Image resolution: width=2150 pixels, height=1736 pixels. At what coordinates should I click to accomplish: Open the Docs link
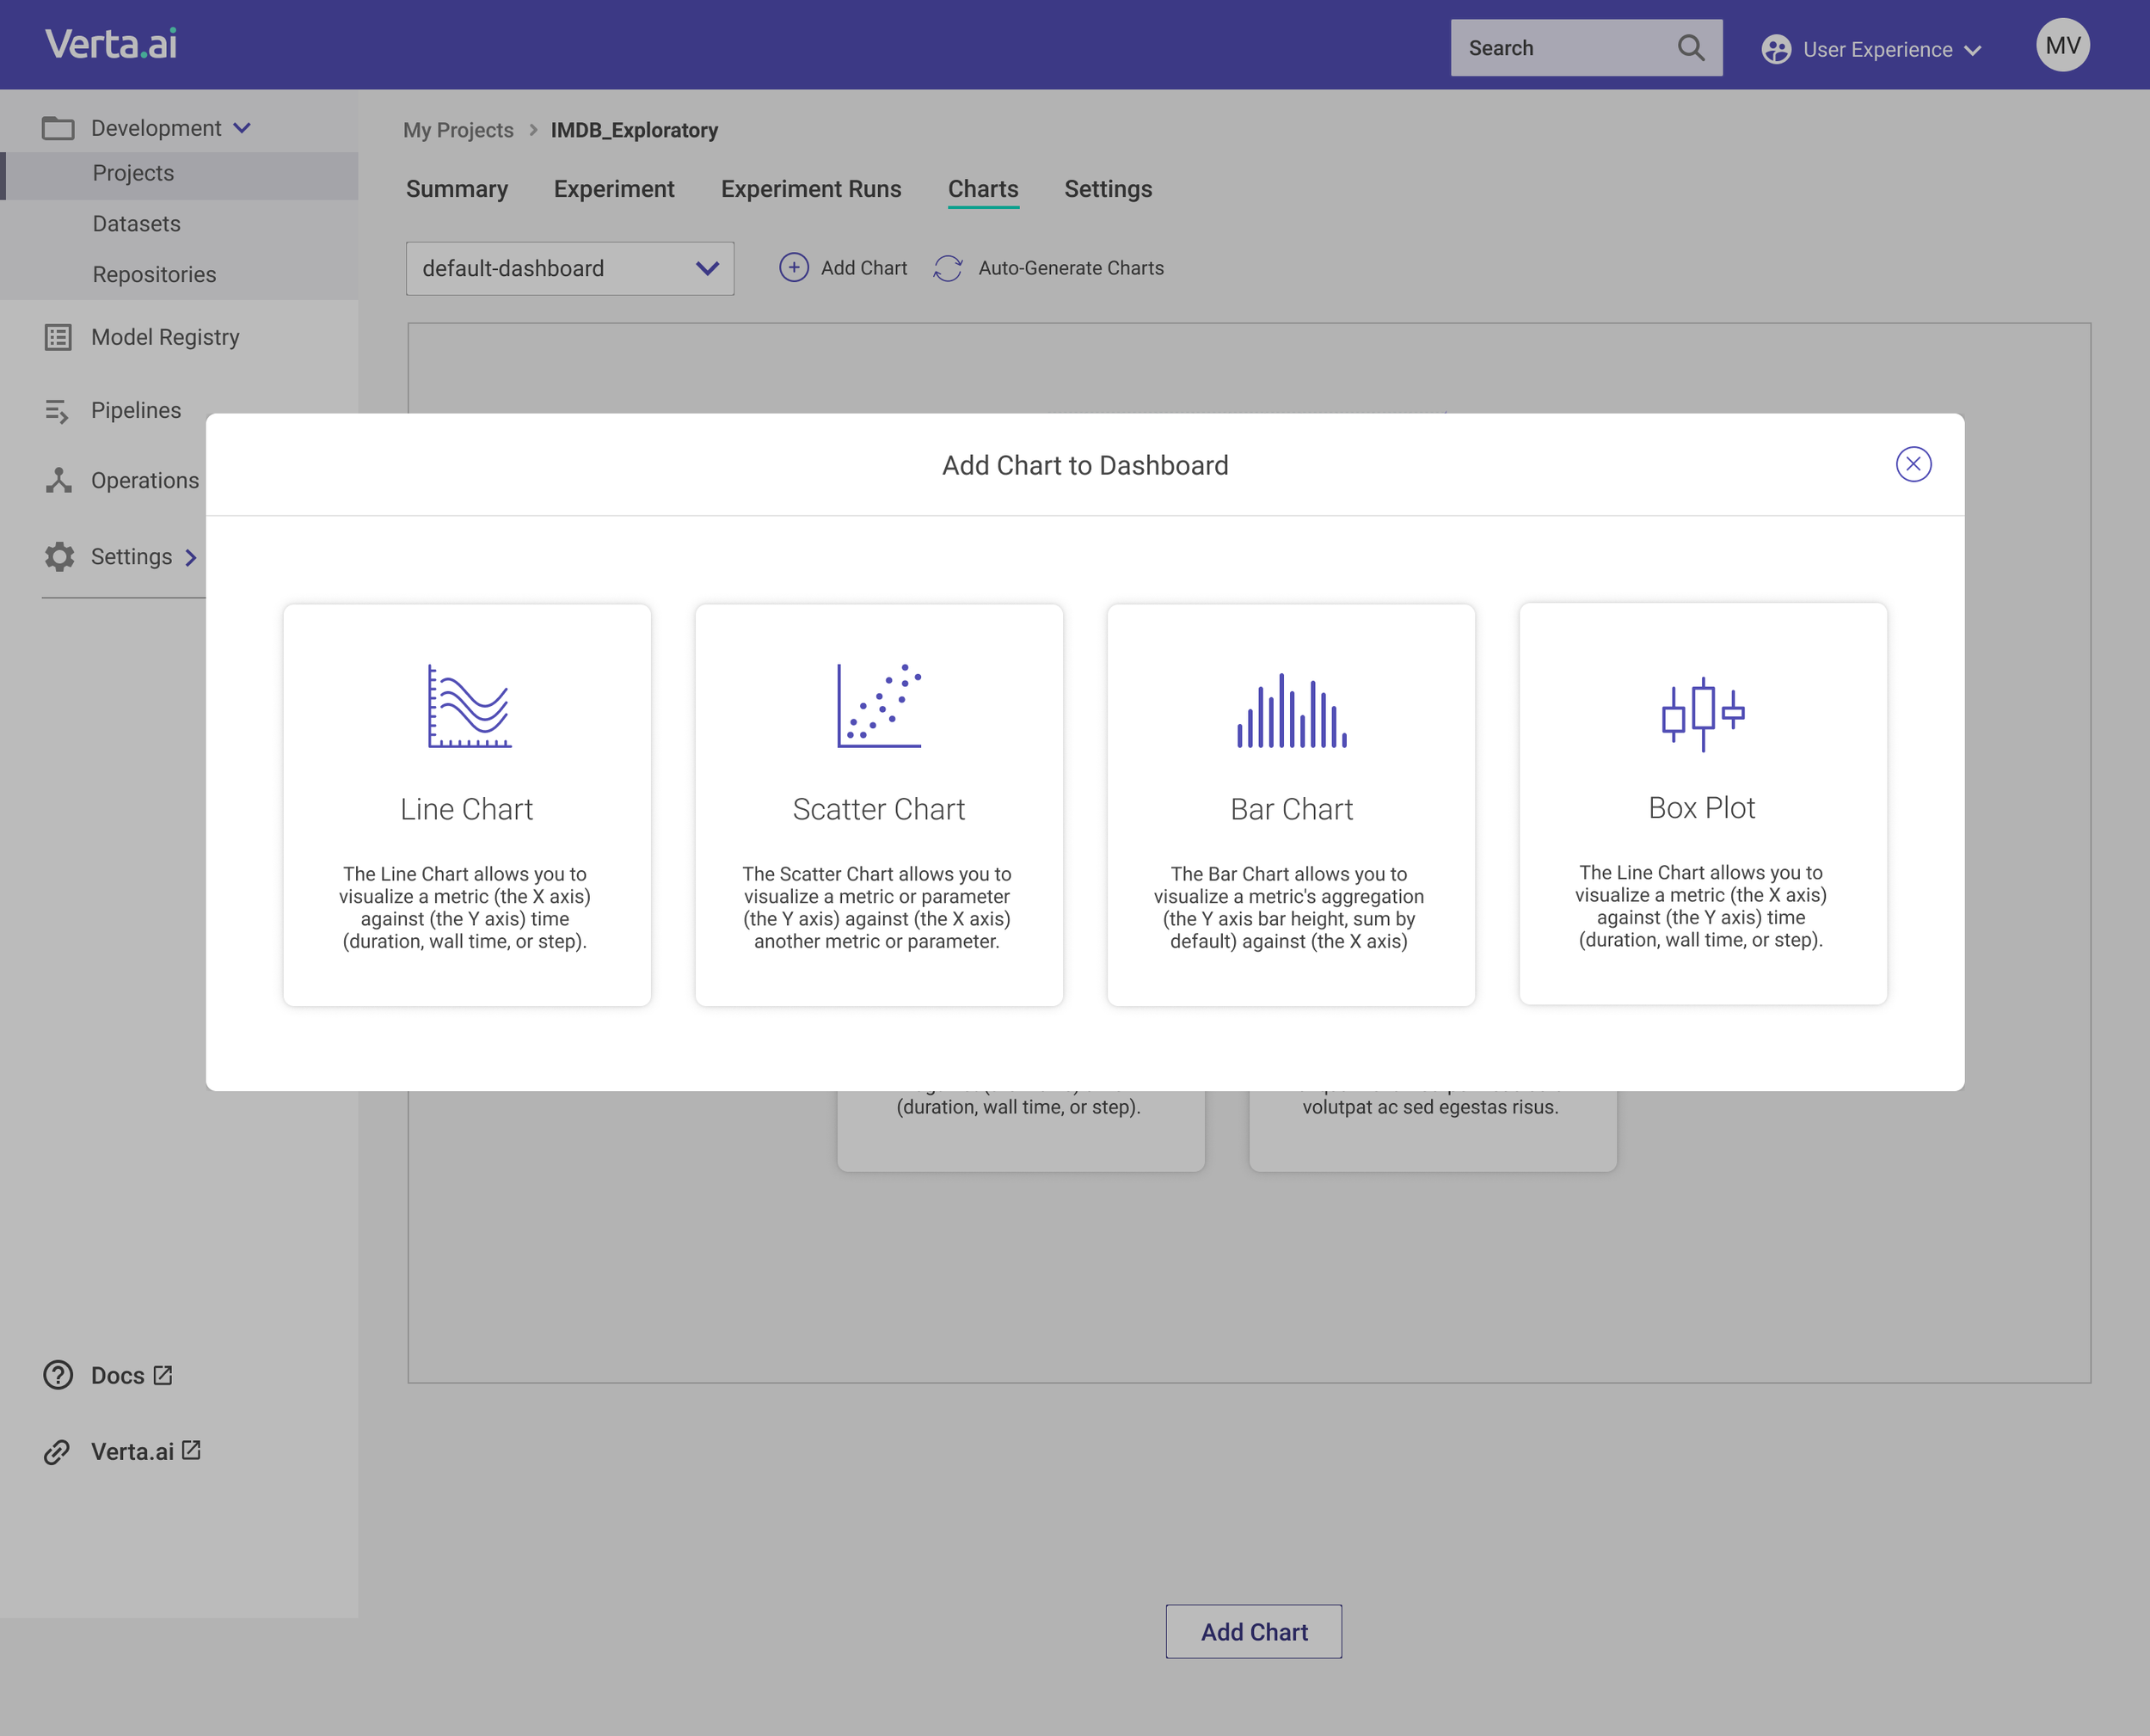coord(118,1376)
